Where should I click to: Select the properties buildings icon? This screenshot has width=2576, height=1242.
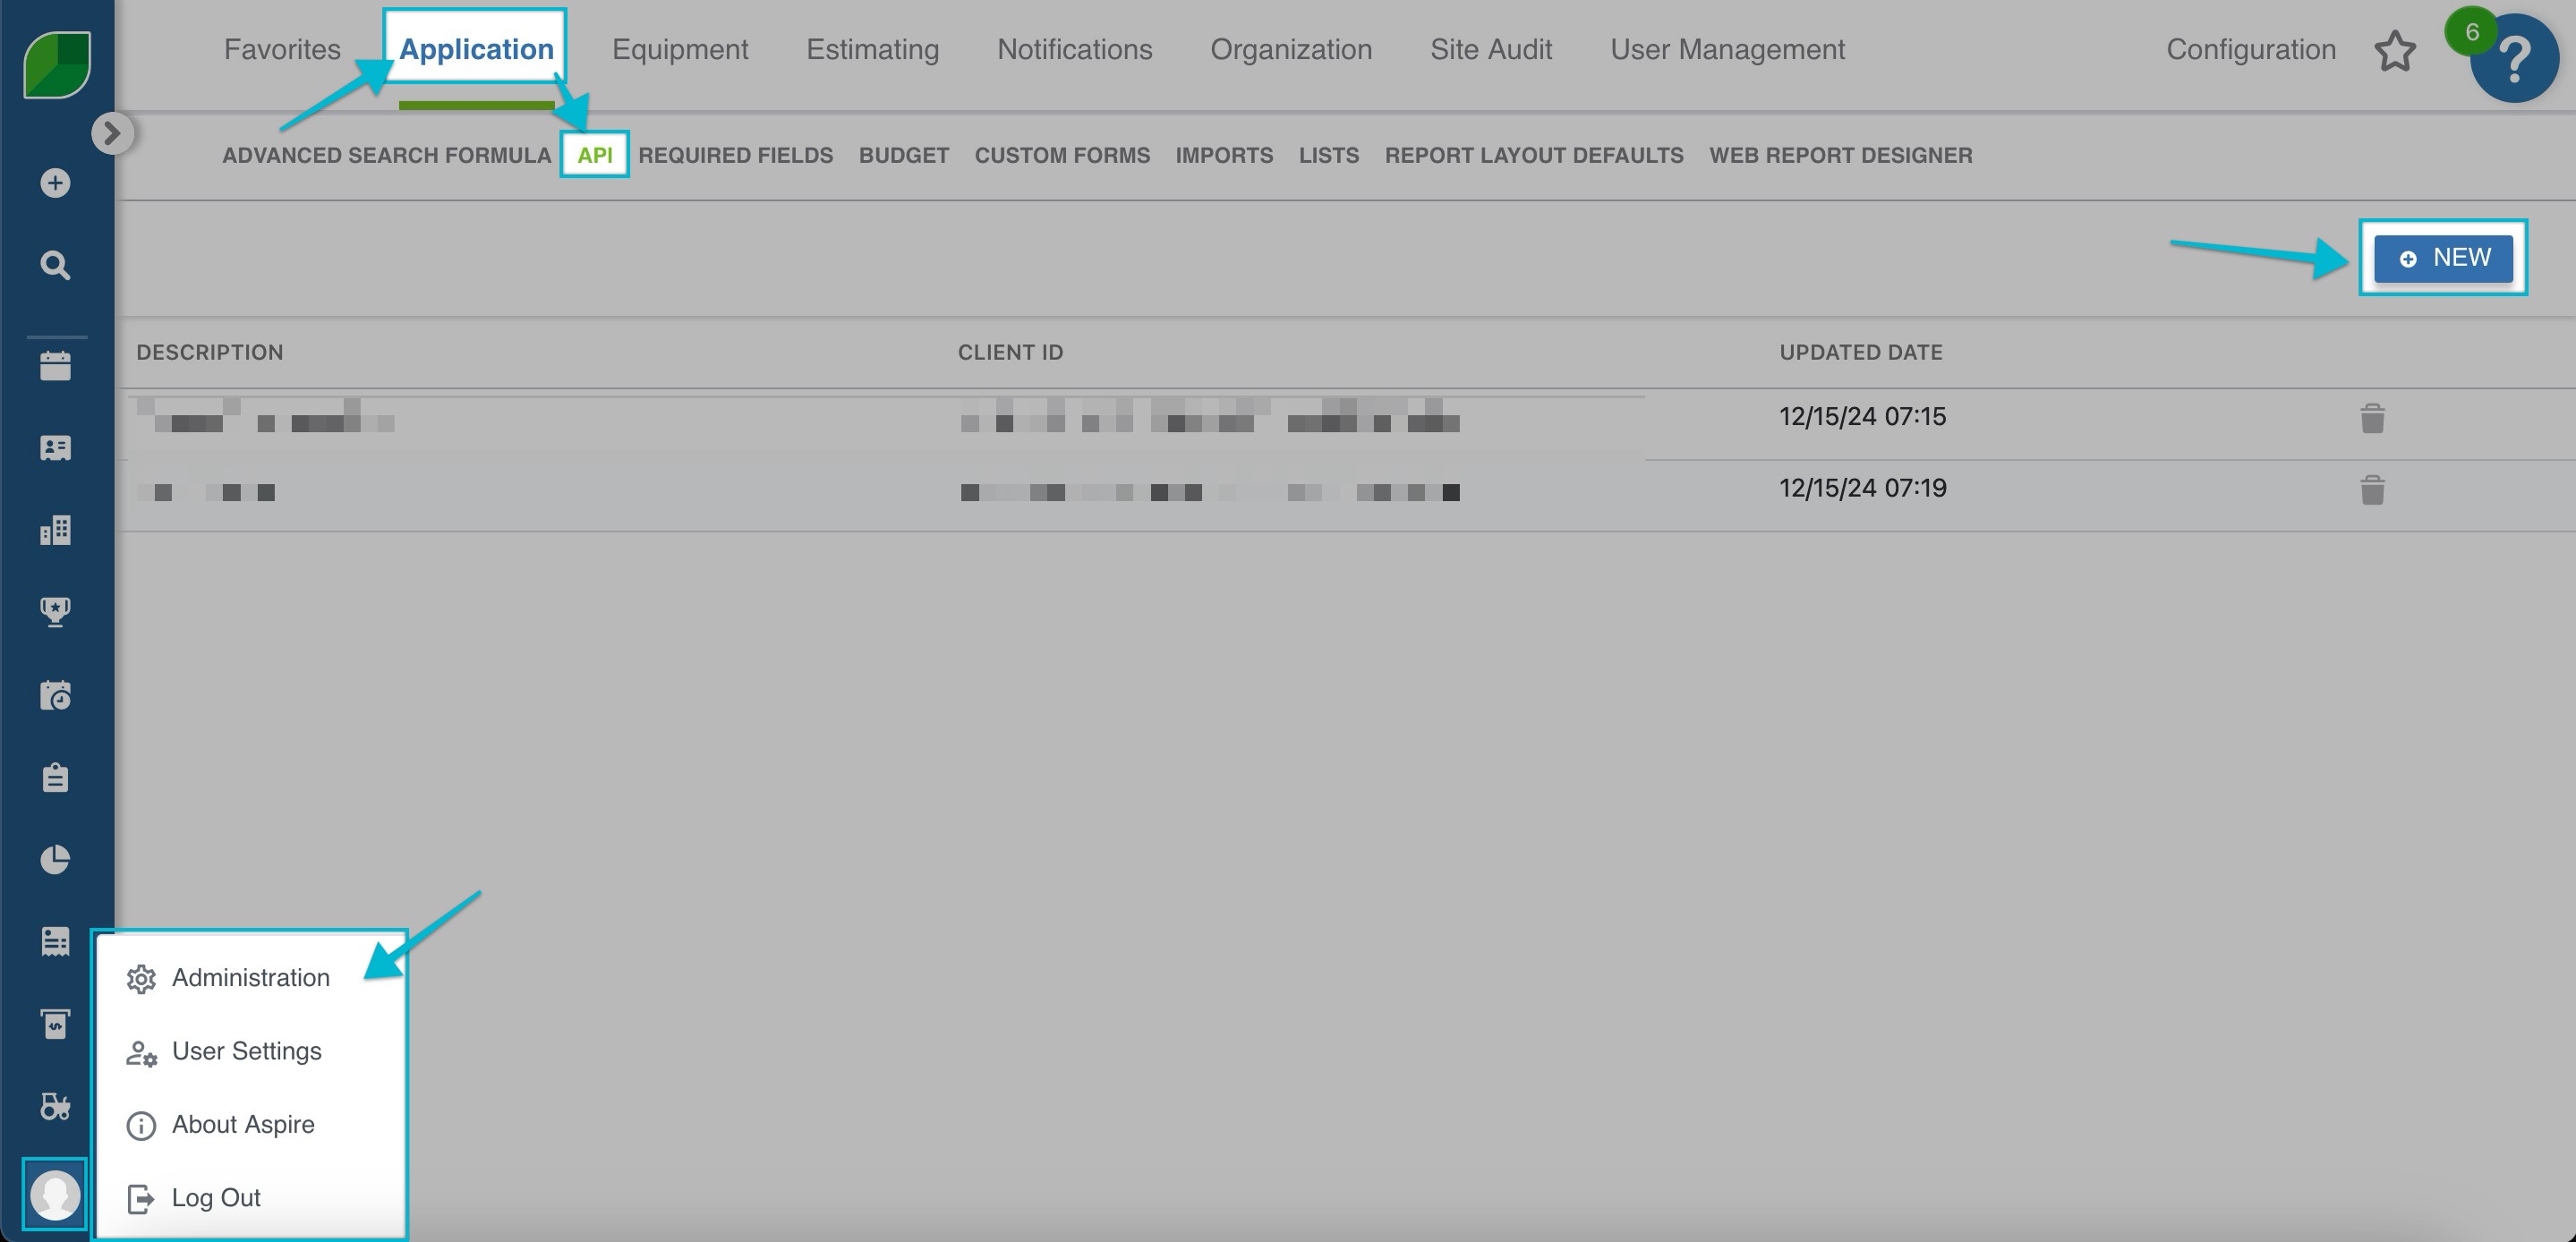(x=55, y=530)
